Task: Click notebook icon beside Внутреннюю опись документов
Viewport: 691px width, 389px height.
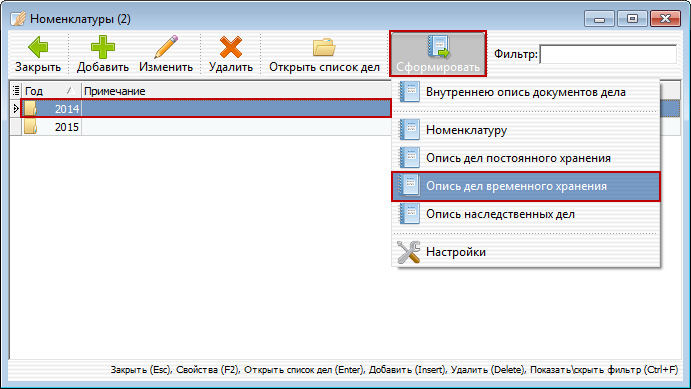Action: (x=409, y=92)
